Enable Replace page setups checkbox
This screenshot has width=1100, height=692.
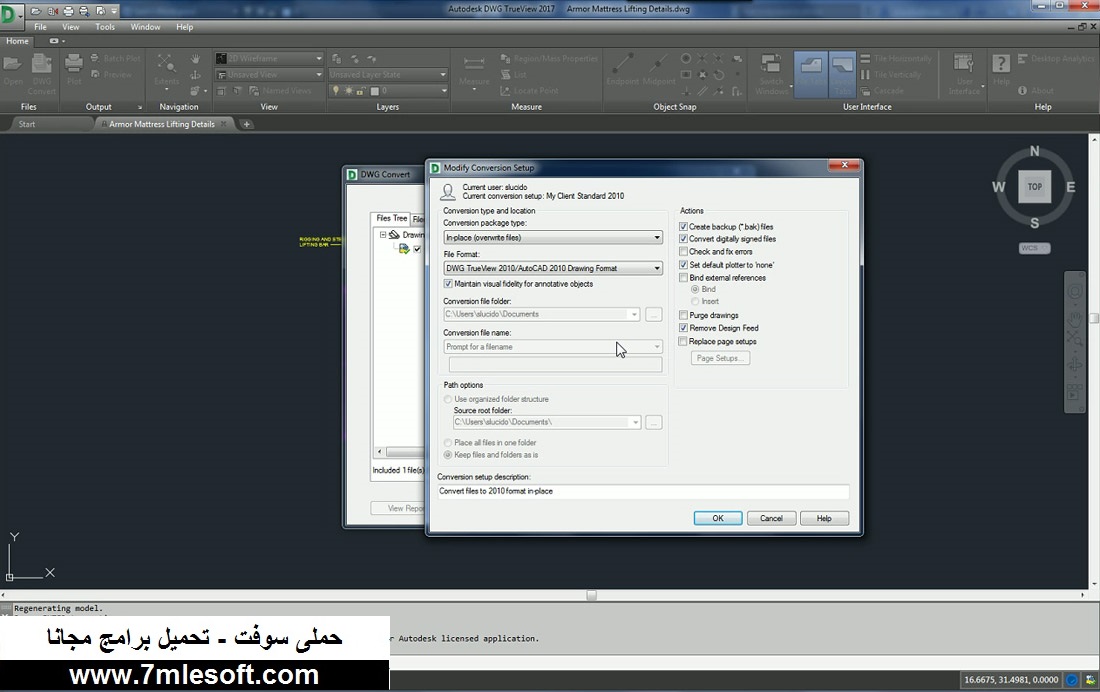(683, 341)
